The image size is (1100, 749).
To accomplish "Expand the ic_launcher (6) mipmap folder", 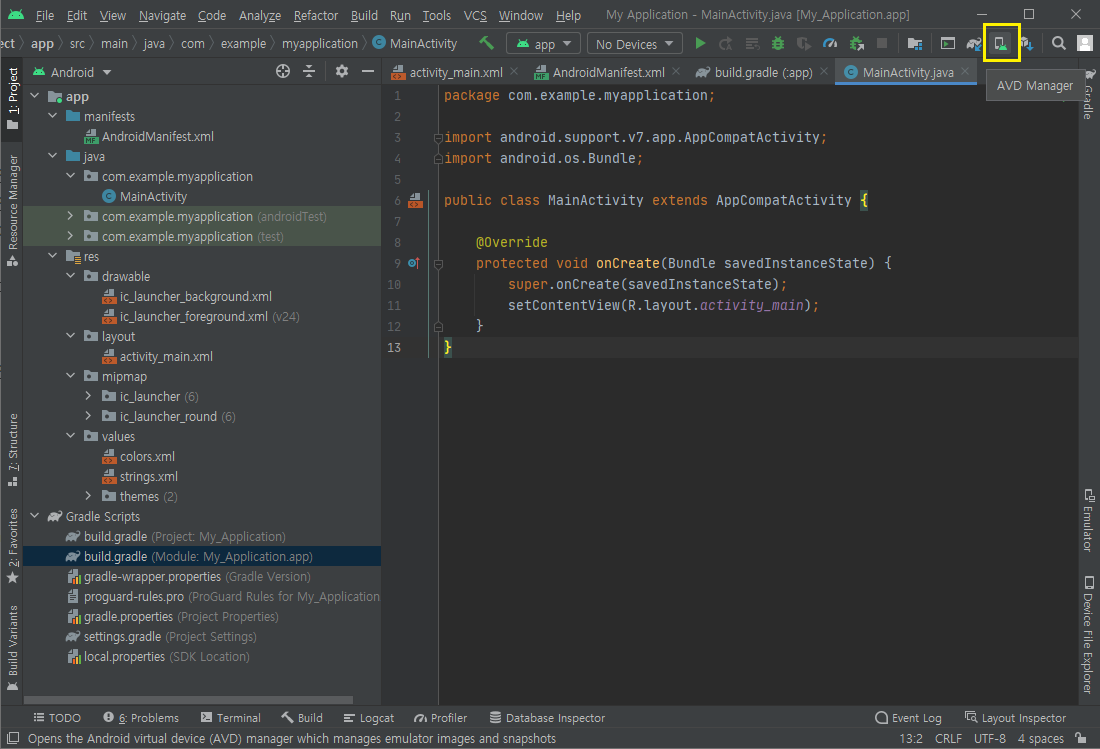I will (88, 396).
